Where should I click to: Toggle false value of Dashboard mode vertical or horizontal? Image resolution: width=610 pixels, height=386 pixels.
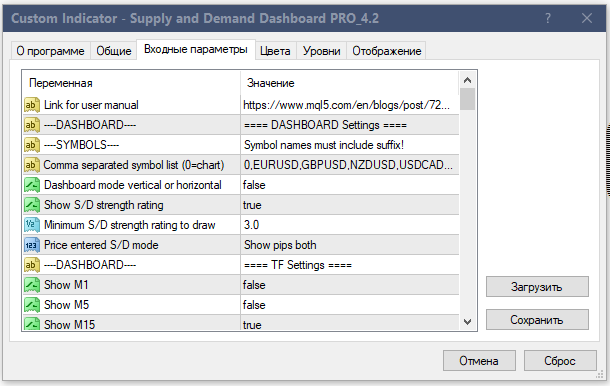click(350, 185)
